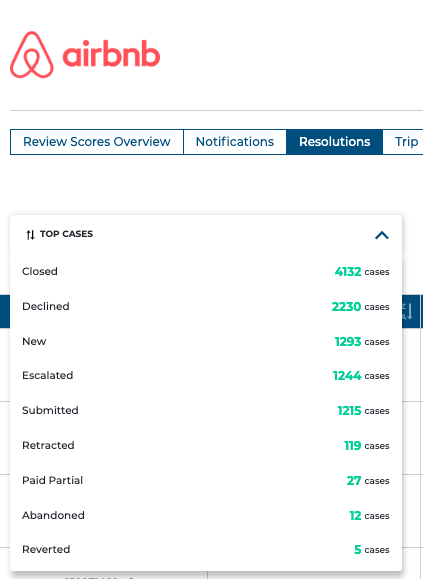
Task: Collapse the Top Cases panel chevron
Action: pos(382,235)
